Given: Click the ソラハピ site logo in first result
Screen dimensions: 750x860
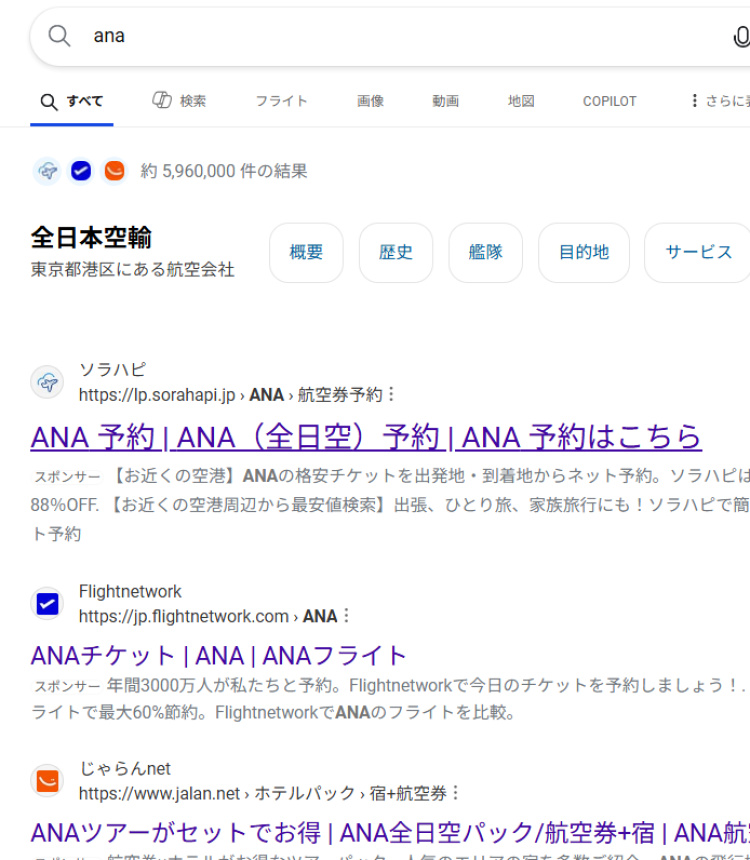Looking at the screenshot, I should [x=47, y=382].
